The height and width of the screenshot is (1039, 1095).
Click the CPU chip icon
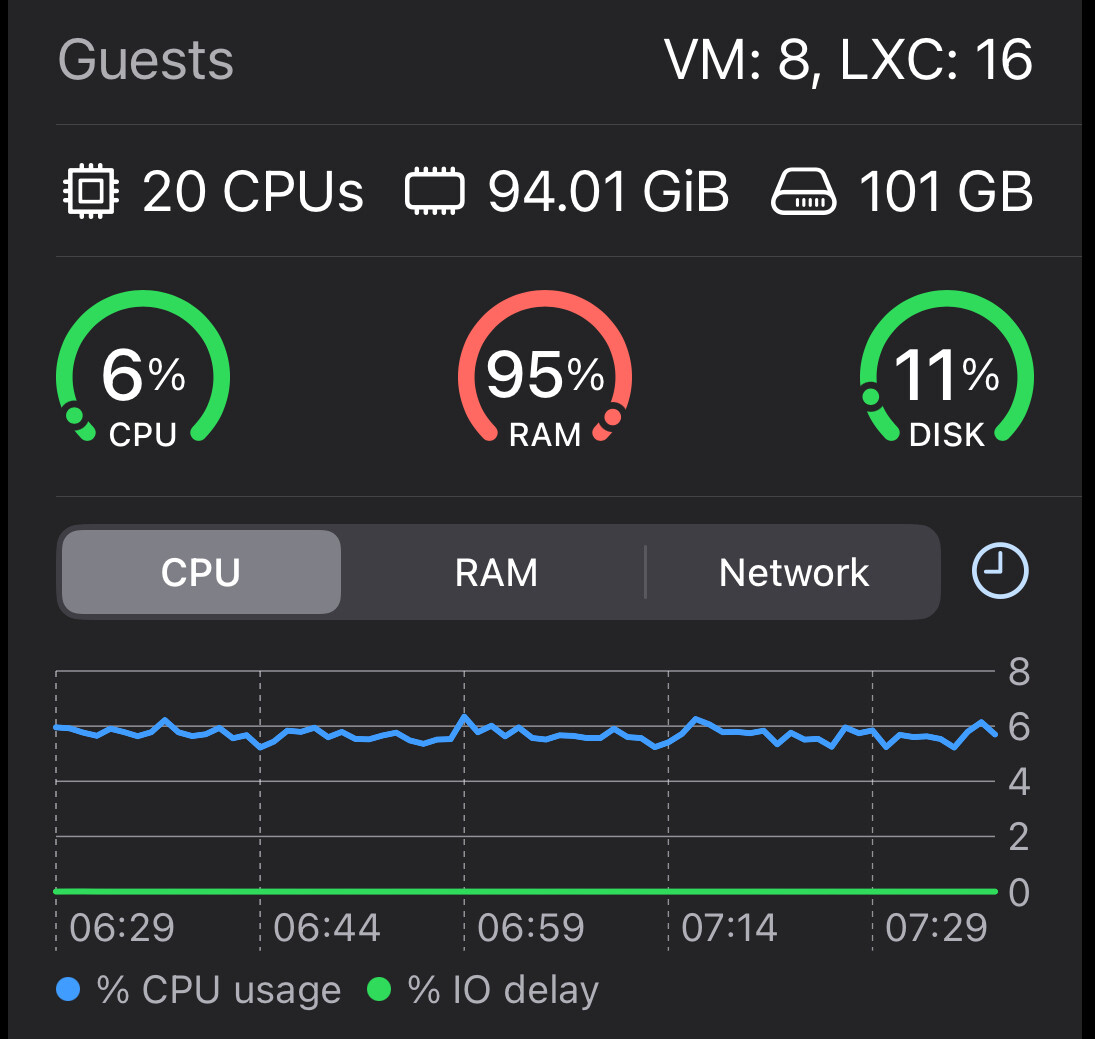pyautogui.click(x=91, y=191)
